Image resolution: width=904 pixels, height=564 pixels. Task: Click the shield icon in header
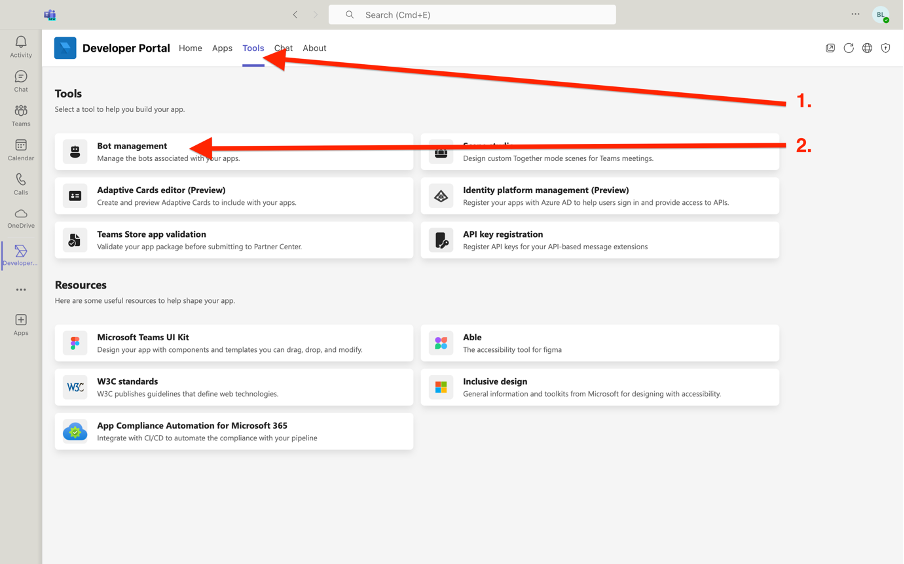pyautogui.click(x=886, y=48)
